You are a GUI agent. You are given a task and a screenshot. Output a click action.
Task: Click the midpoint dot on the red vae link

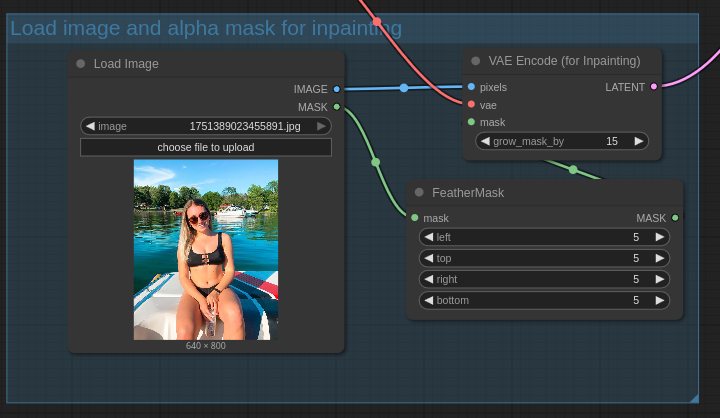377,22
